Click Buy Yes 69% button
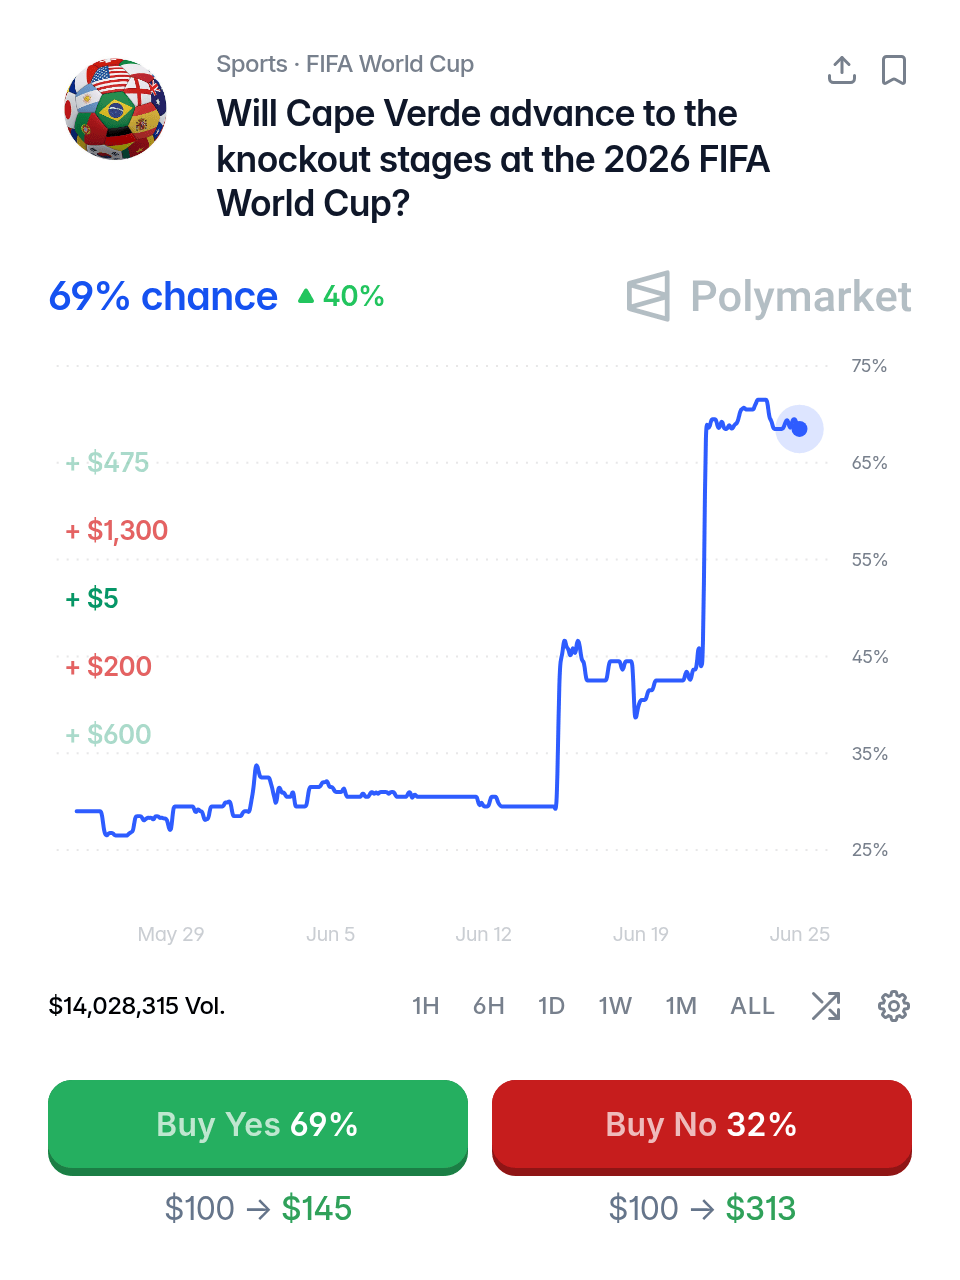The width and height of the screenshot is (960, 1280). point(258,1126)
